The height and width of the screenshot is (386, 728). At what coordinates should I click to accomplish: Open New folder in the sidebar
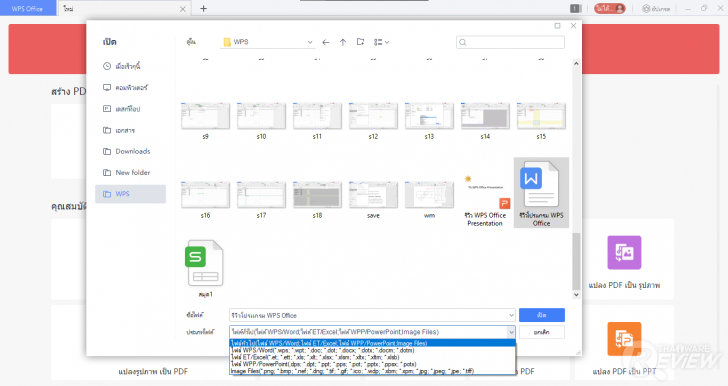[x=127, y=172]
